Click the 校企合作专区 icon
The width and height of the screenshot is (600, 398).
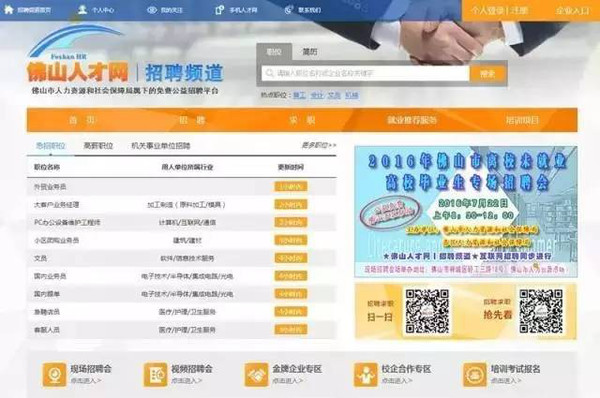[x=365, y=375]
